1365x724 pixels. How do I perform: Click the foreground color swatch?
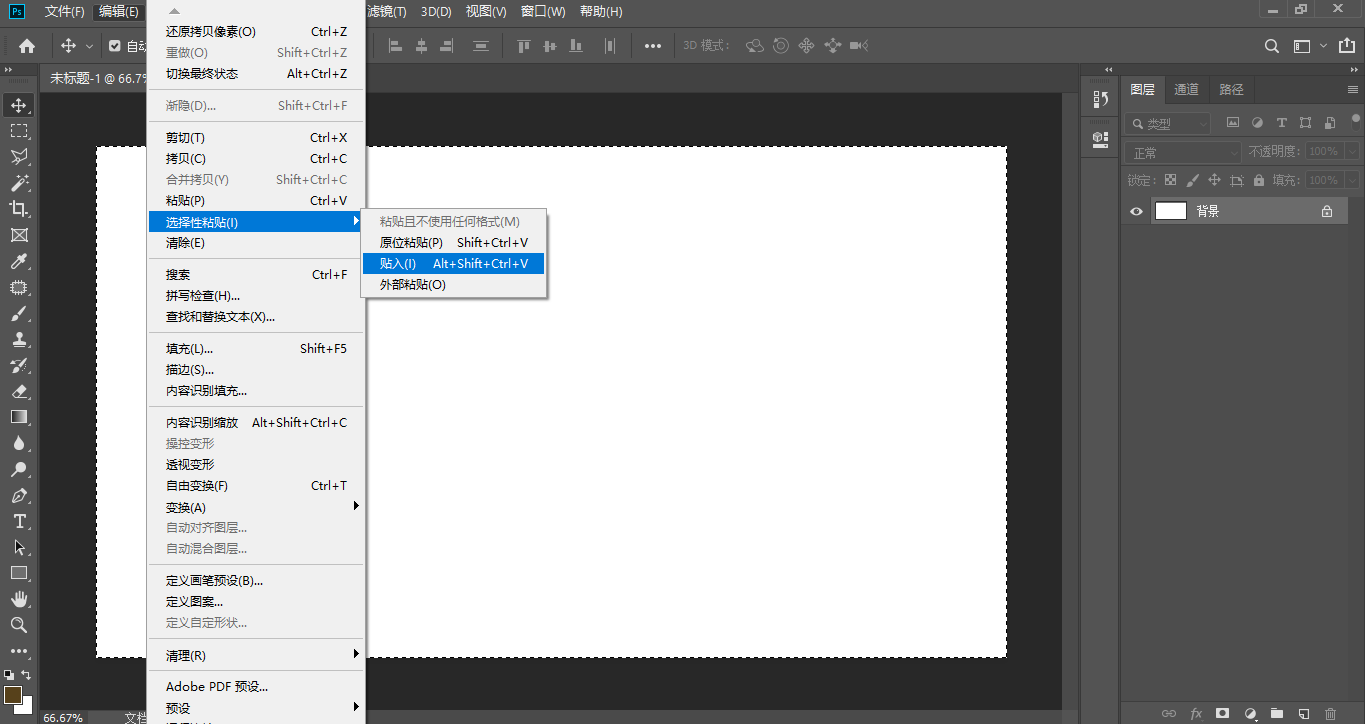12,695
